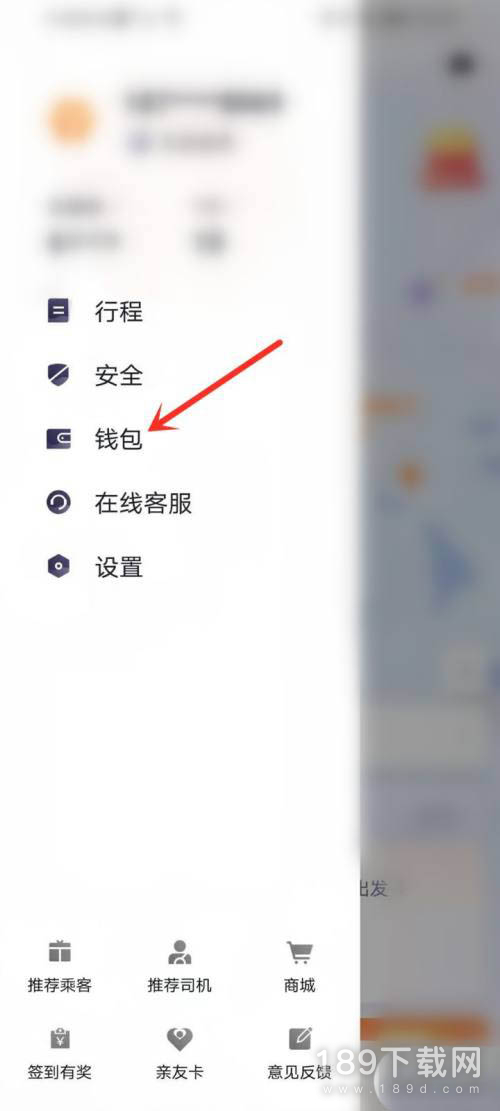Tap the 亲友卡 heart icon

[x=179, y=1039]
